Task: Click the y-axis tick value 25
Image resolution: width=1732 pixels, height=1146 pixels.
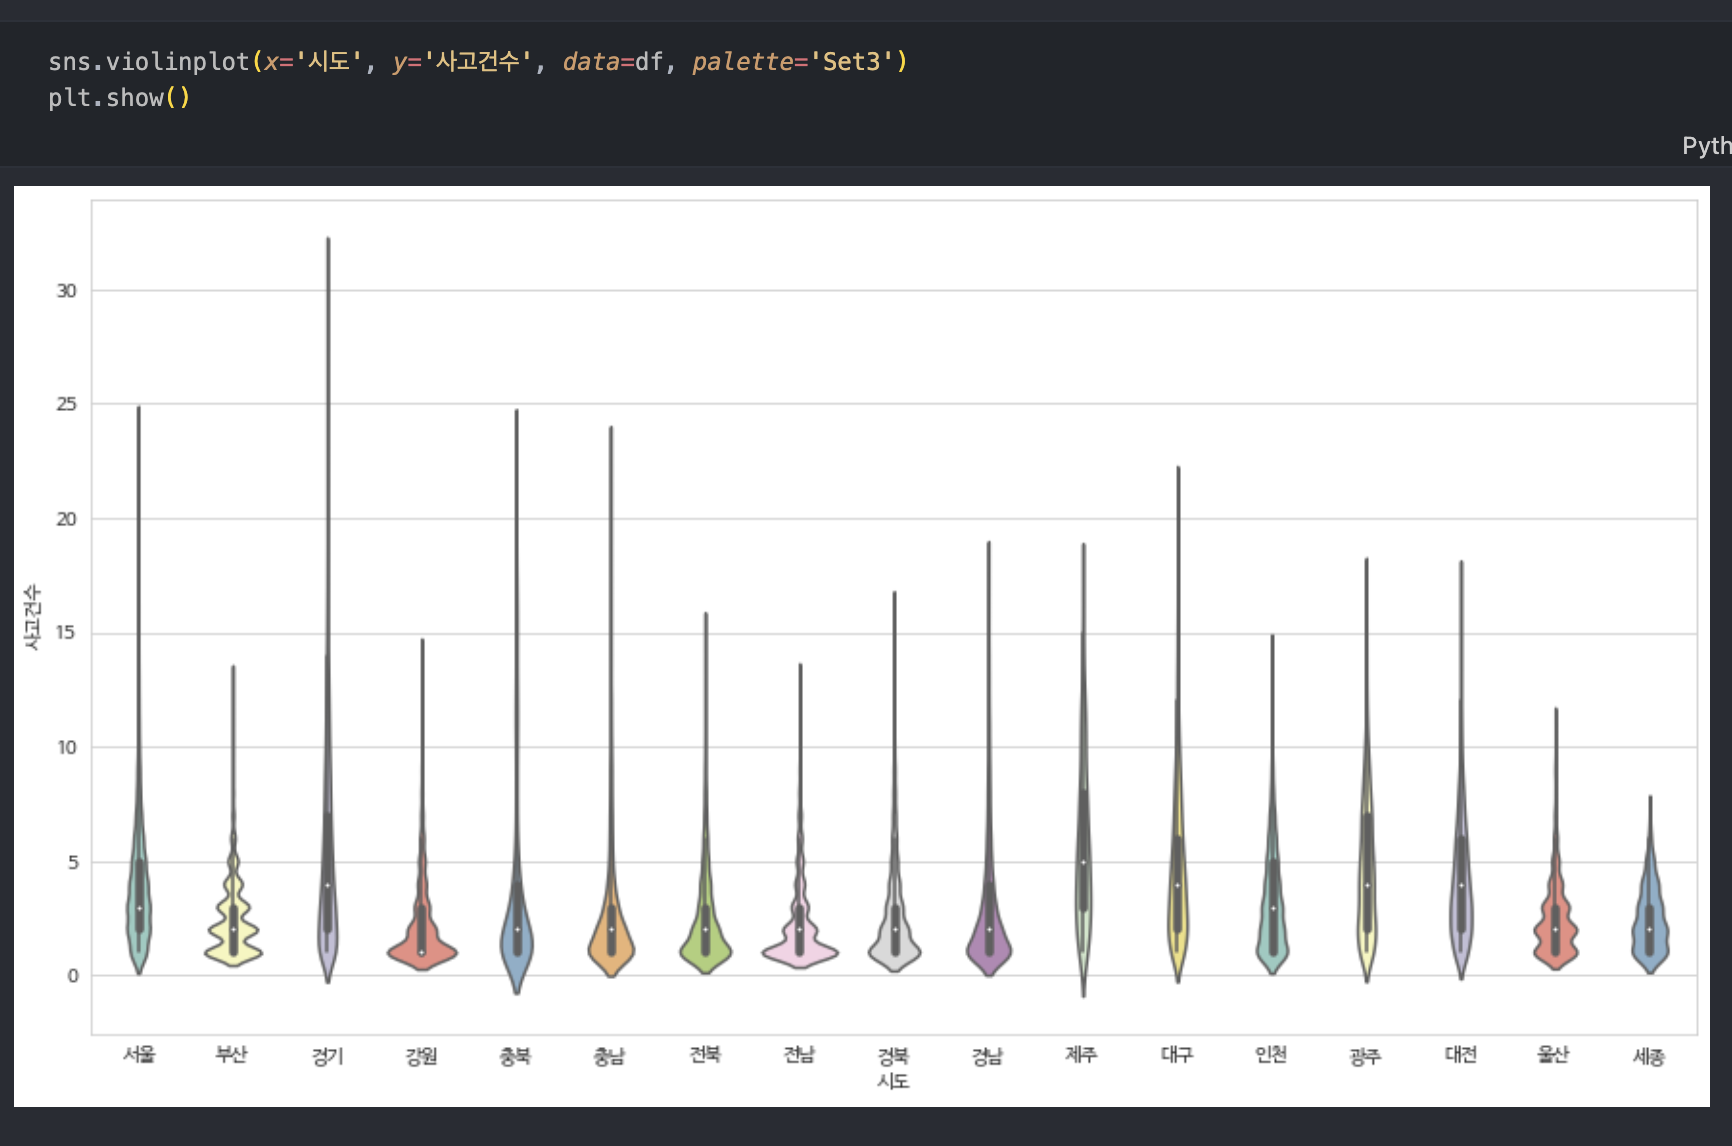Action: point(66,404)
